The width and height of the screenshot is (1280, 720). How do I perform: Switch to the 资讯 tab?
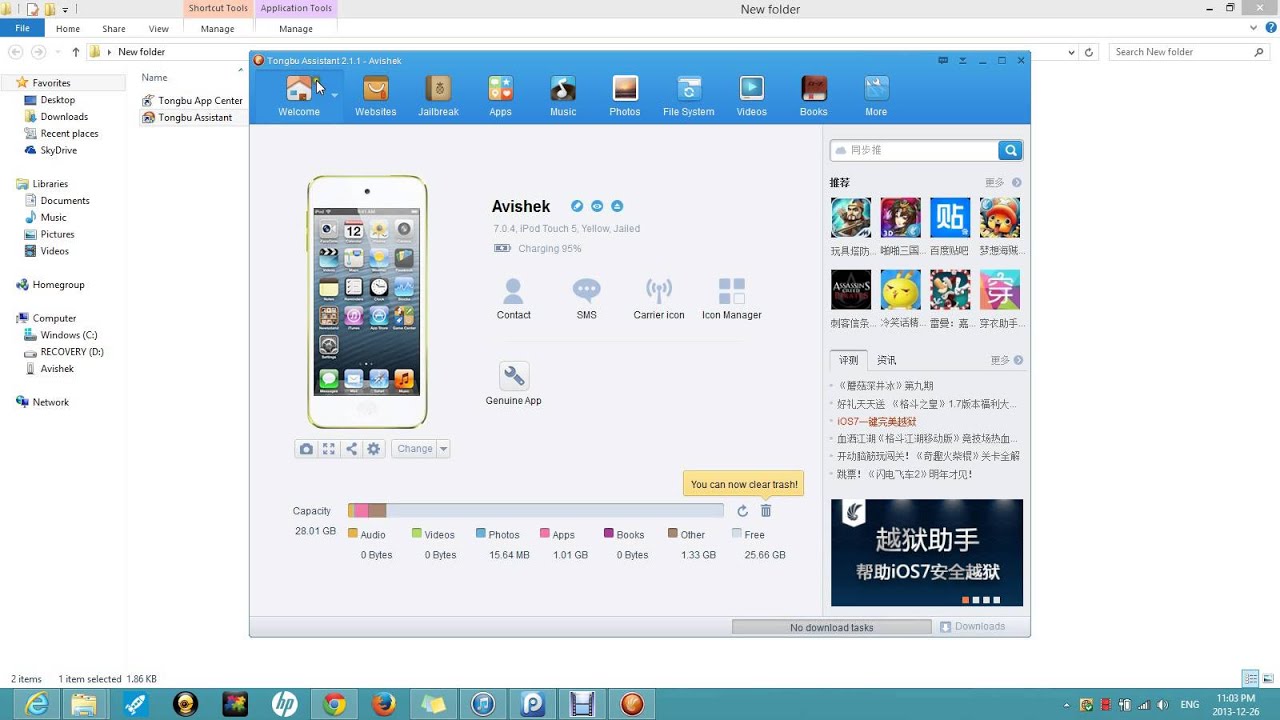pyautogui.click(x=887, y=360)
